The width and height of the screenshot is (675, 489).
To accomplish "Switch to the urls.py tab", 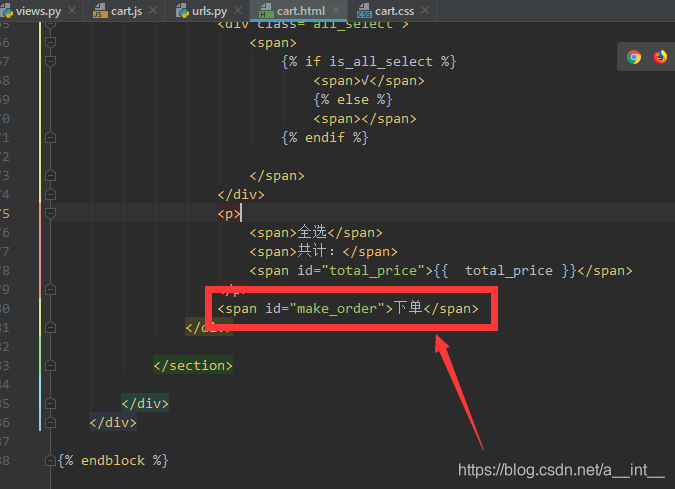I will click(x=209, y=11).
